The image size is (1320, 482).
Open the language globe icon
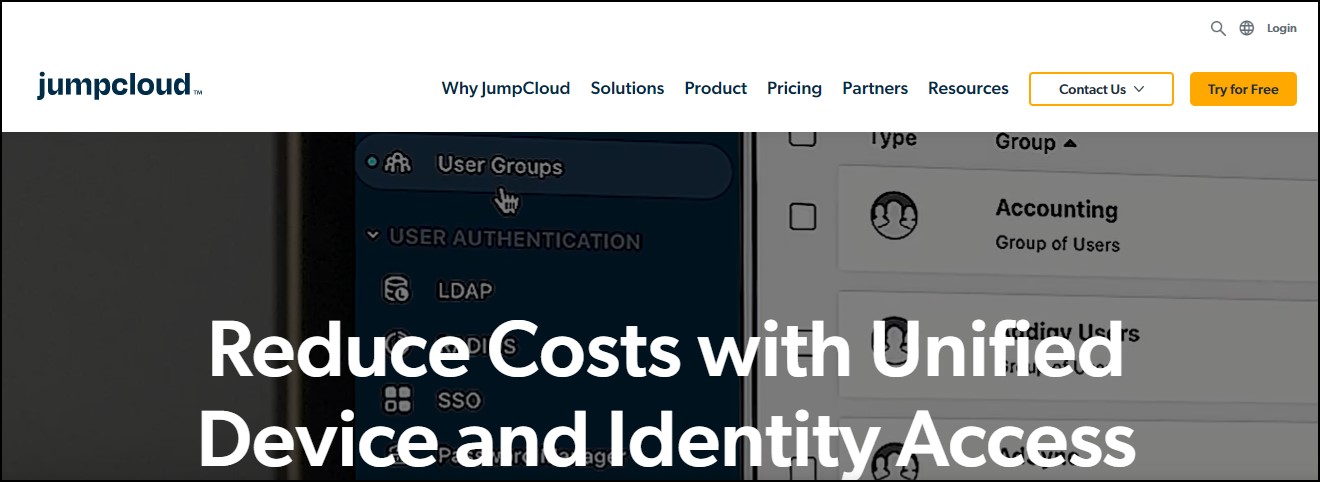[x=1247, y=28]
